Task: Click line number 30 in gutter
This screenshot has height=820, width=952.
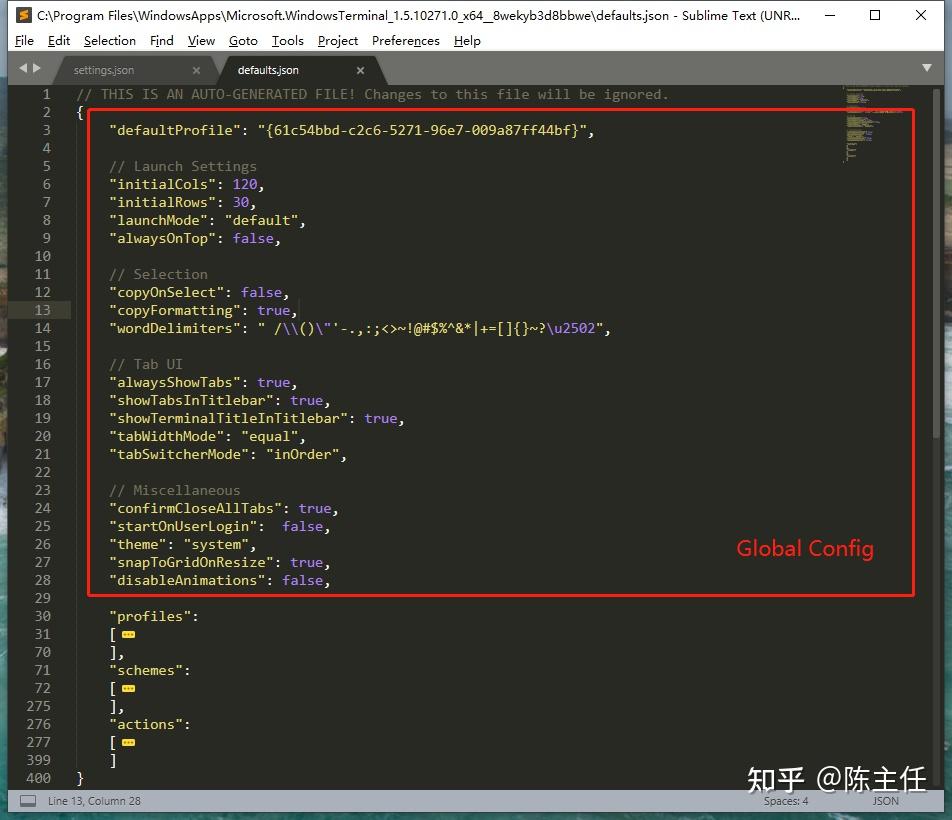Action: coord(42,616)
